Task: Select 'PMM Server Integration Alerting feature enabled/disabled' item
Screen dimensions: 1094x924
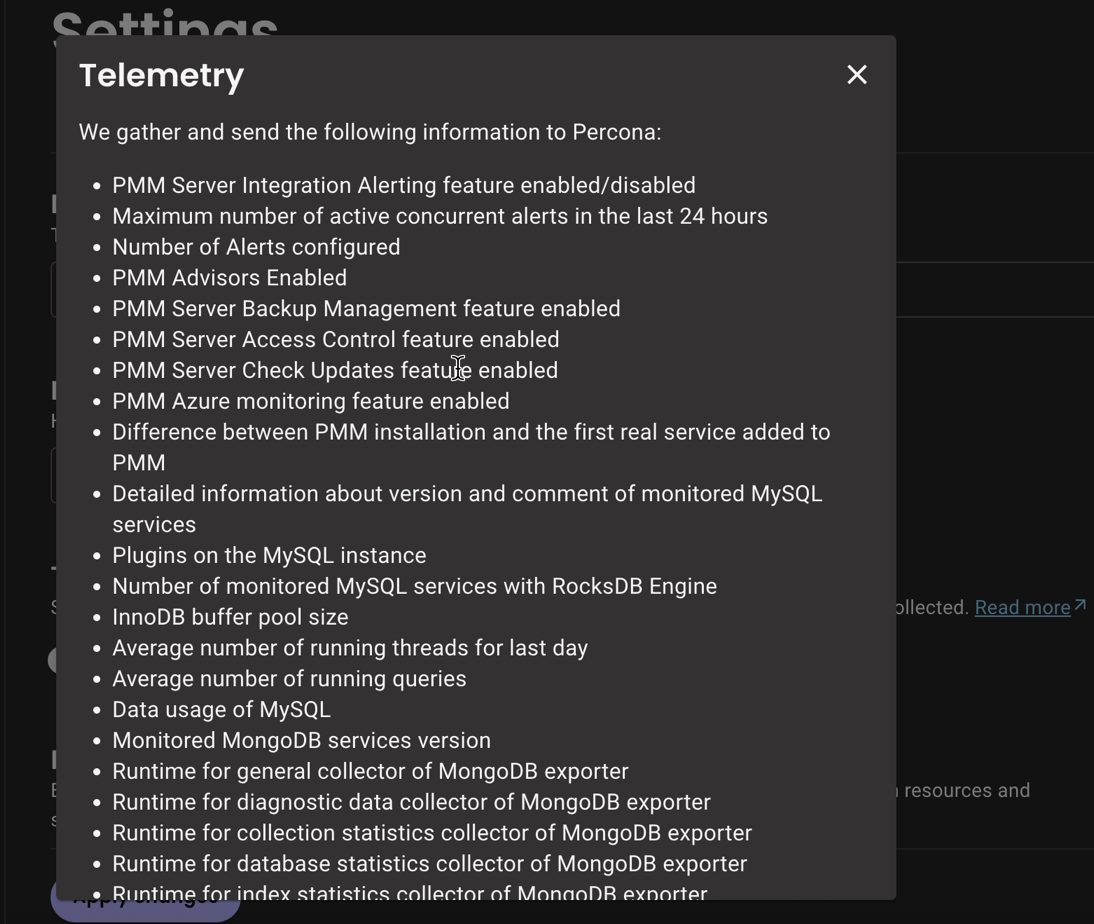Action: 404,186
